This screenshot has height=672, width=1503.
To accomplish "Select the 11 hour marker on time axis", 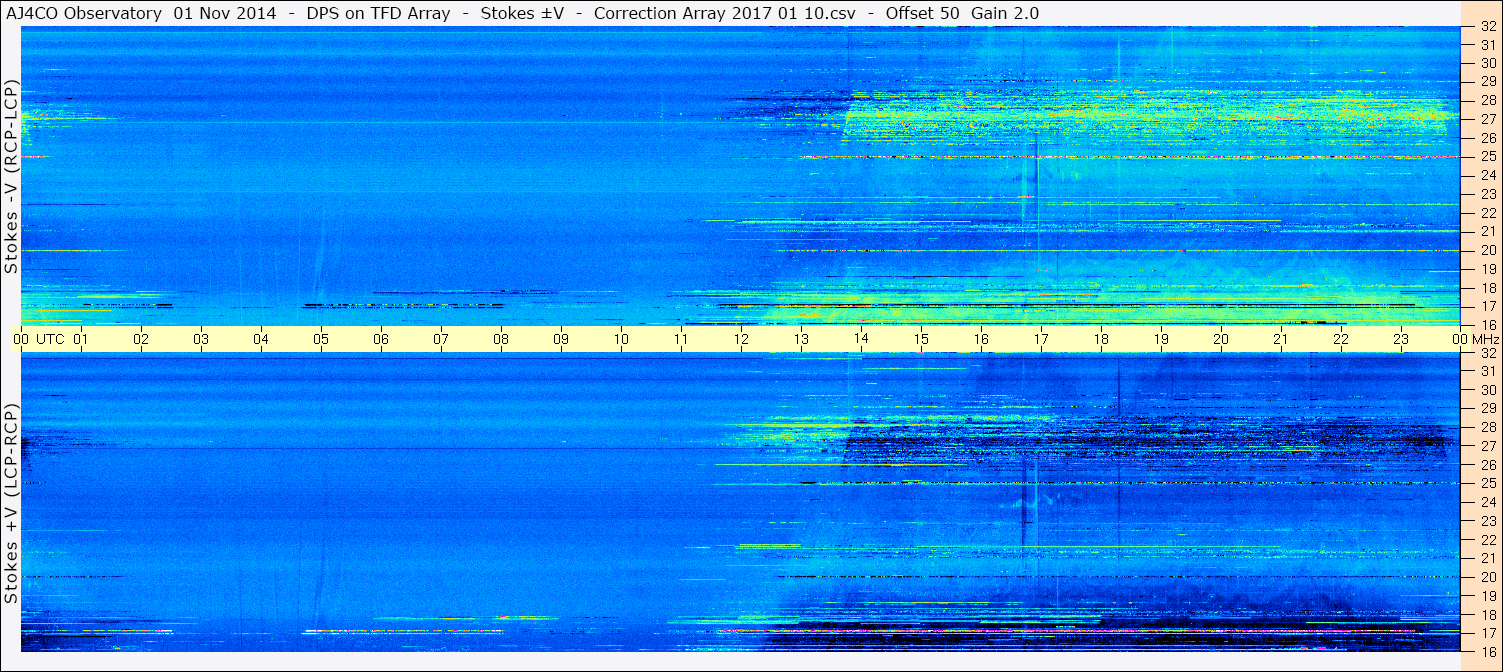I will tap(681, 339).
